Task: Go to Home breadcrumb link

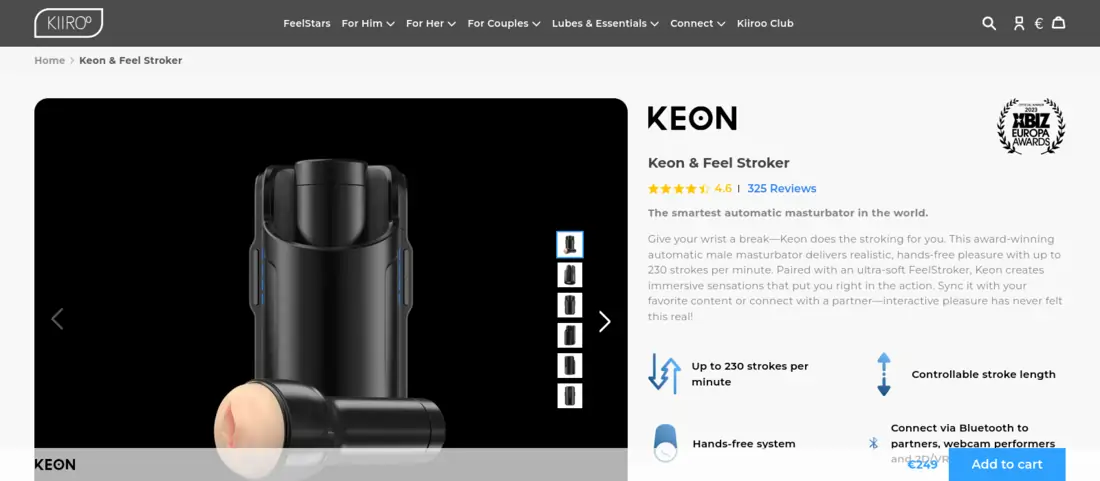Action: 49,60
